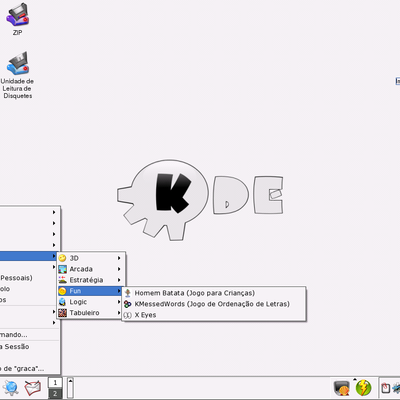Viewport: 400px width, 400px height.
Task: Expand the arrow beside 3D
Action: [119, 258]
